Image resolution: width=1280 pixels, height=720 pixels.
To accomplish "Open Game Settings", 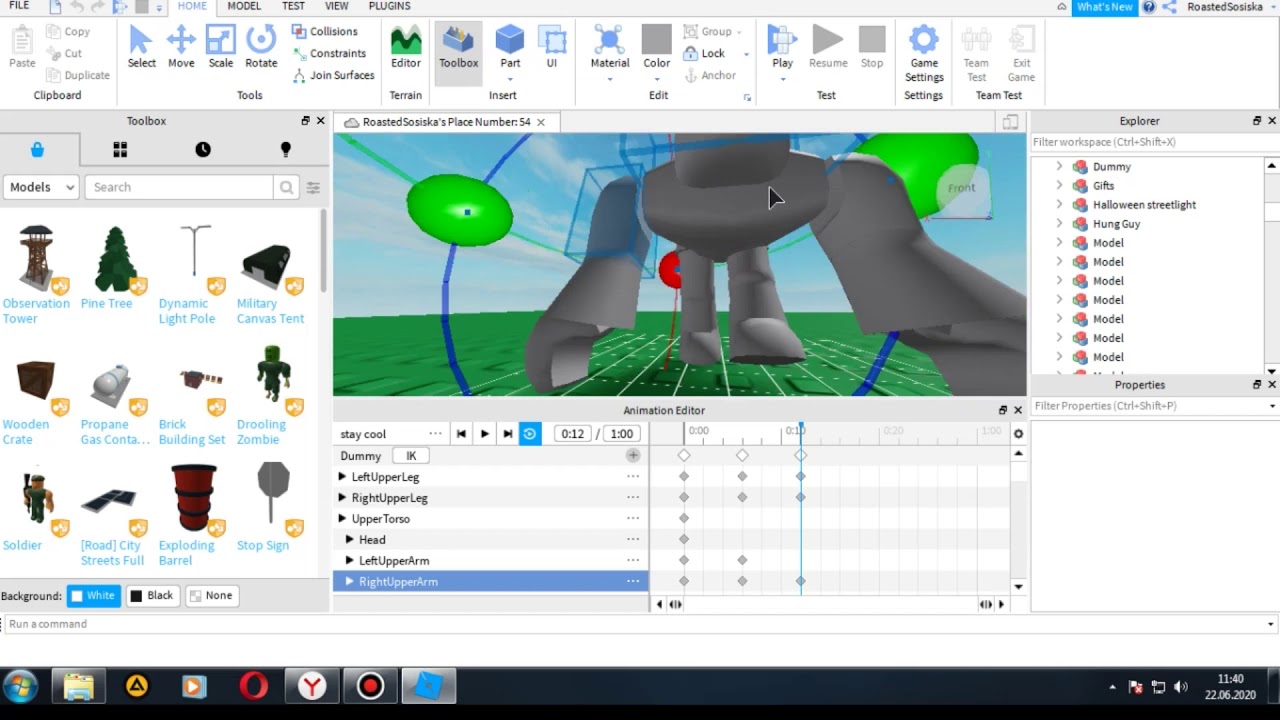I will (924, 54).
